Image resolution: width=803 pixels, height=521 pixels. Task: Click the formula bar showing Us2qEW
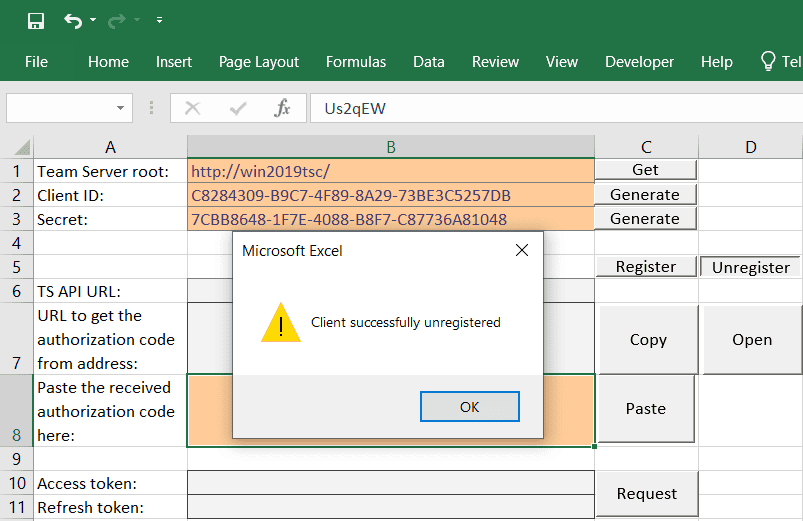click(556, 108)
